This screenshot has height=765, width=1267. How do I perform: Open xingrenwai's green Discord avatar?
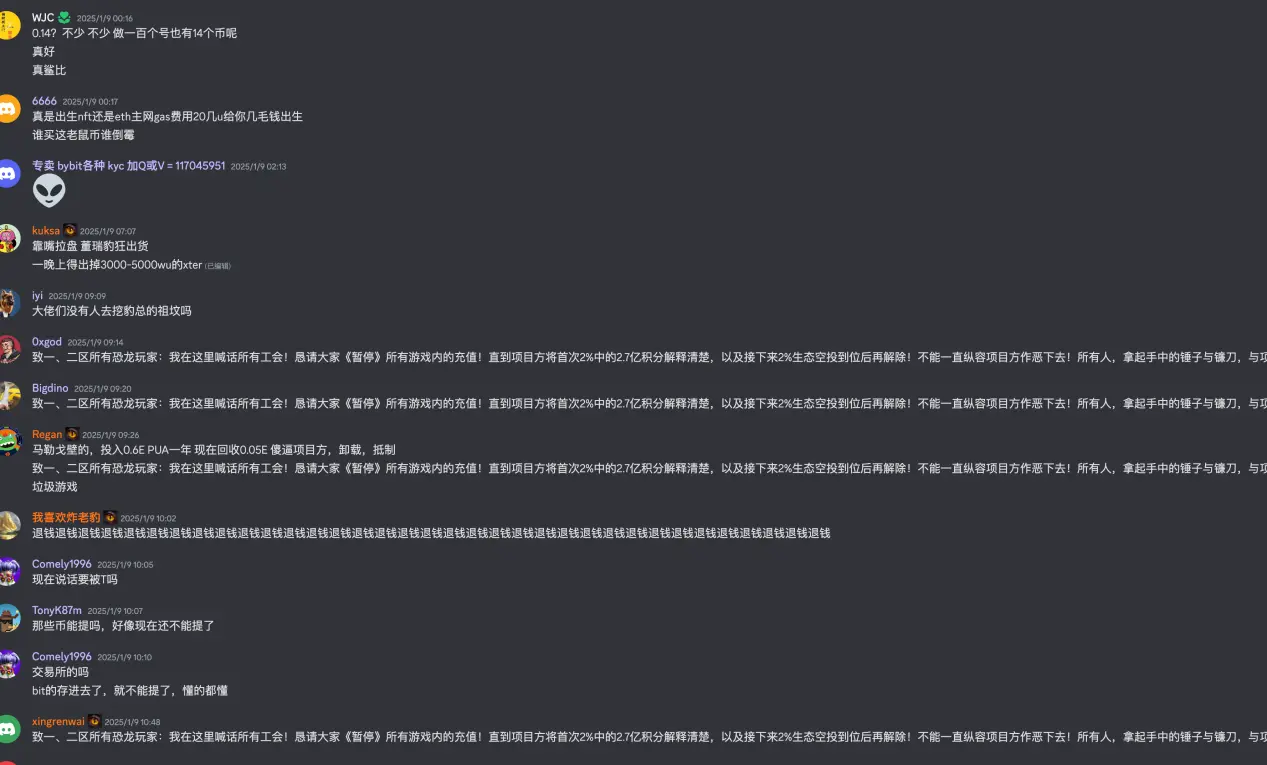coord(9,728)
